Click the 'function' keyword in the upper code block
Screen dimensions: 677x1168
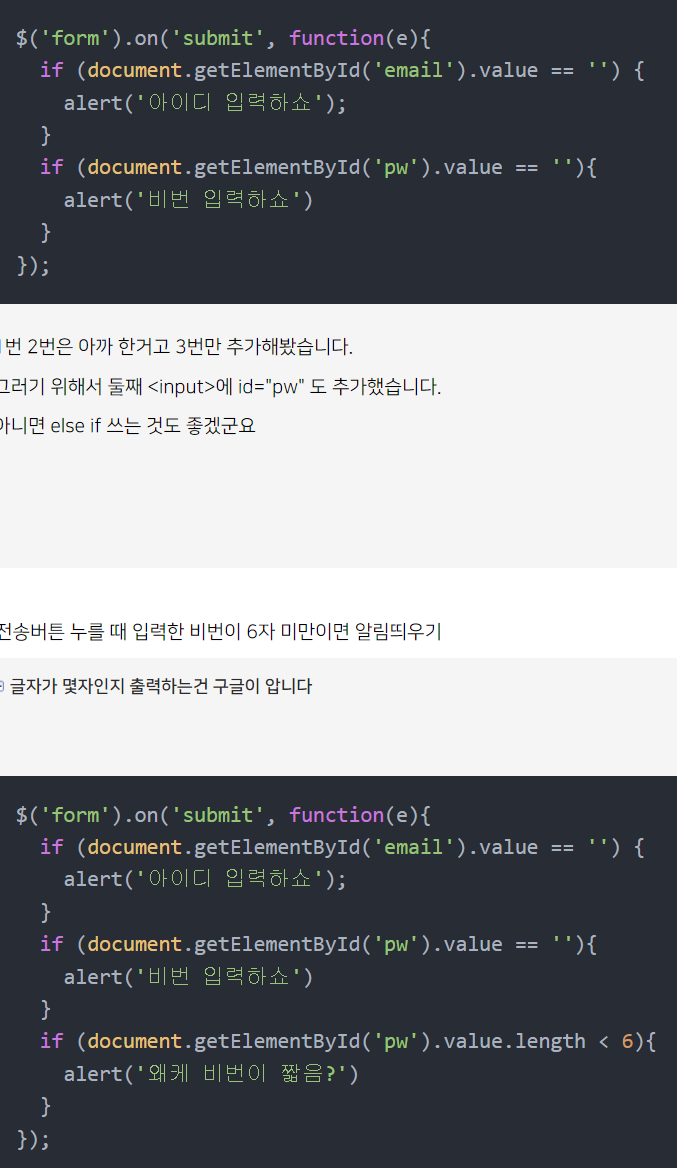337,38
